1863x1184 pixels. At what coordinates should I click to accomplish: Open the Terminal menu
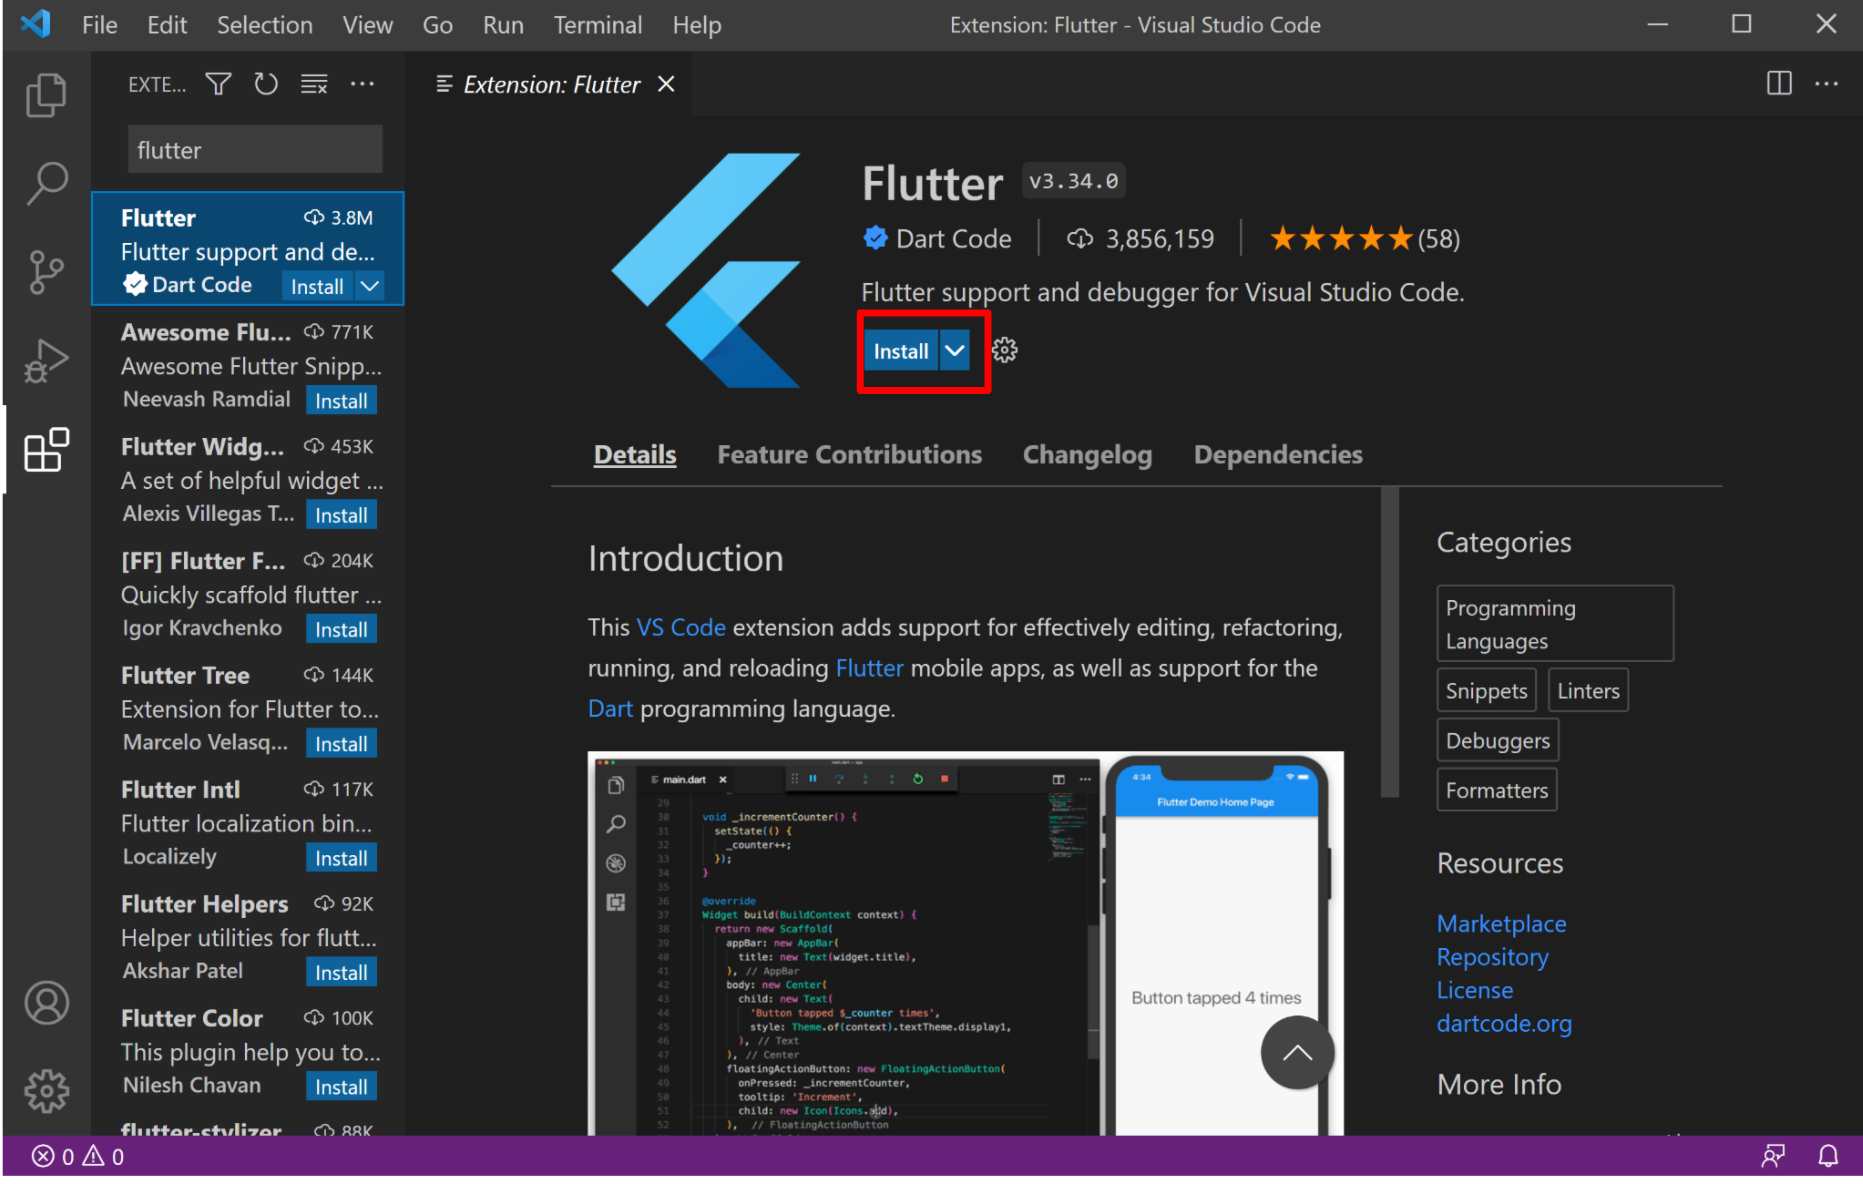pyautogui.click(x=598, y=24)
